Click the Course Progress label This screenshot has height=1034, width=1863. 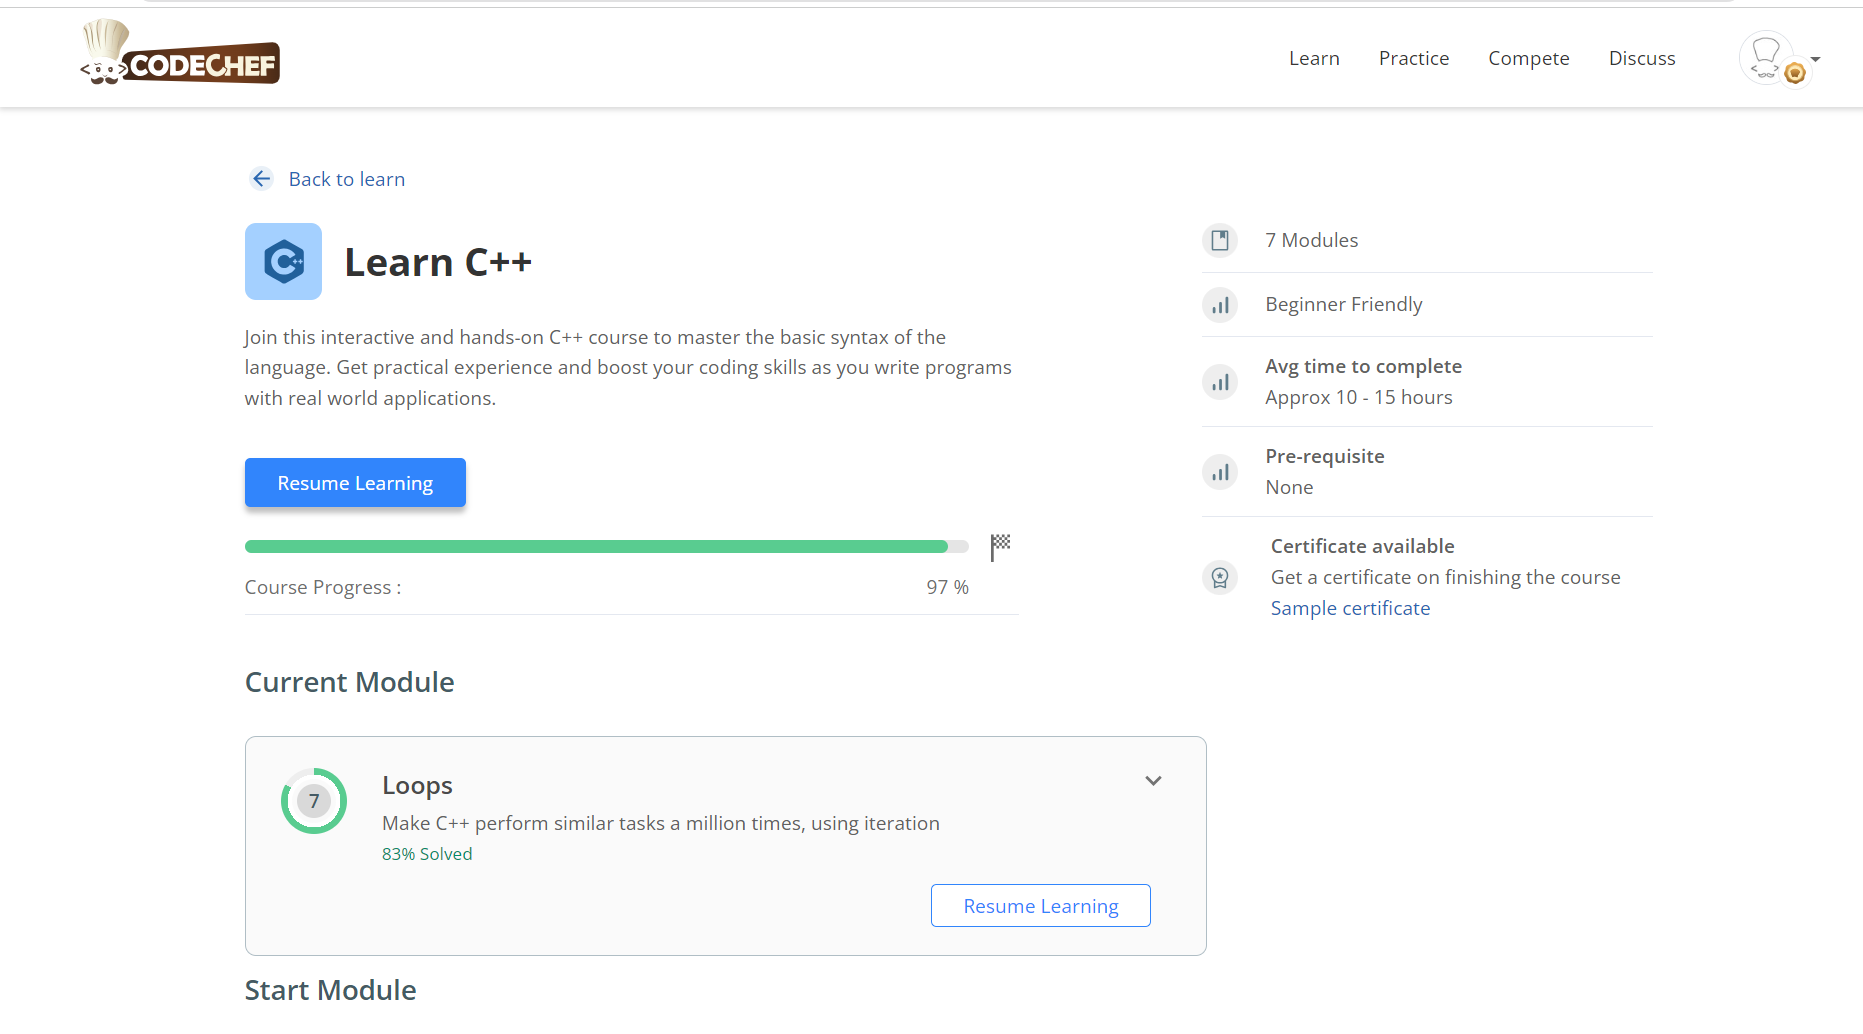(323, 587)
